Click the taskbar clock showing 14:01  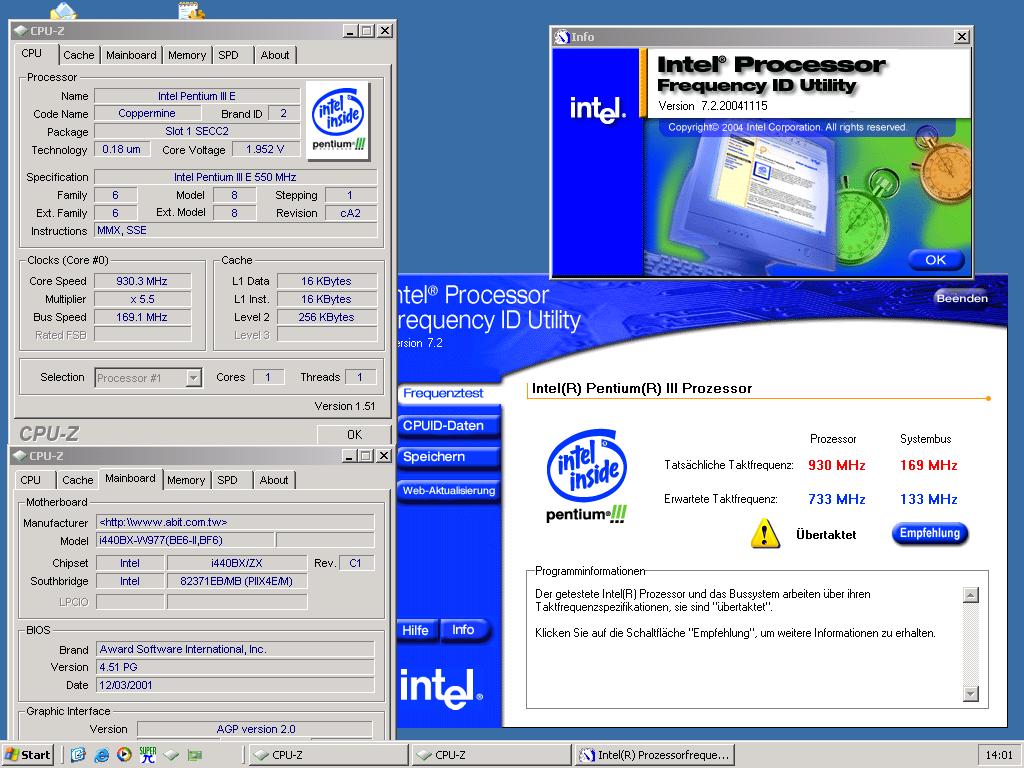click(999, 755)
